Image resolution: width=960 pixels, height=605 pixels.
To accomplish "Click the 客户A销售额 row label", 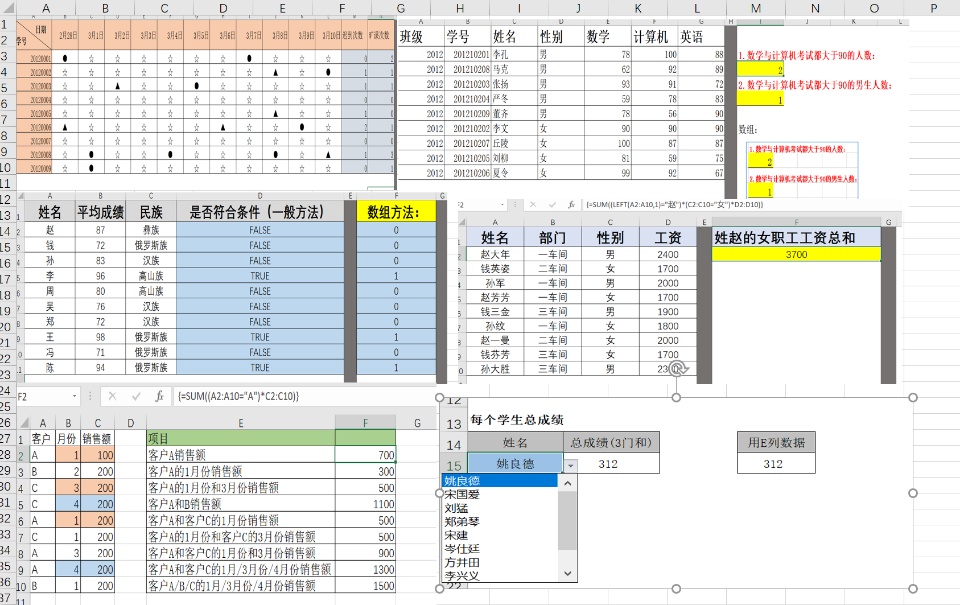I will pyautogui.click(x=241, y=455).
